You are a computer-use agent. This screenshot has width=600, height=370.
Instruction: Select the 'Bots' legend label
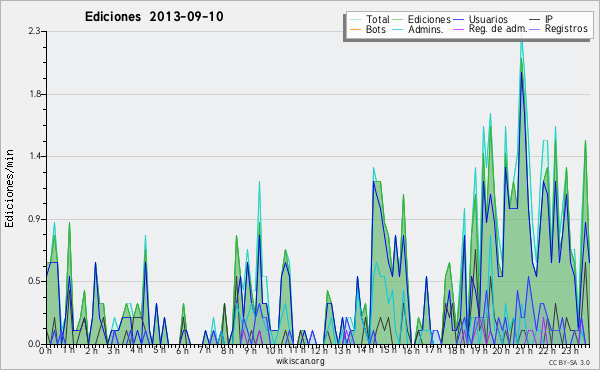(x=376, y=29)
